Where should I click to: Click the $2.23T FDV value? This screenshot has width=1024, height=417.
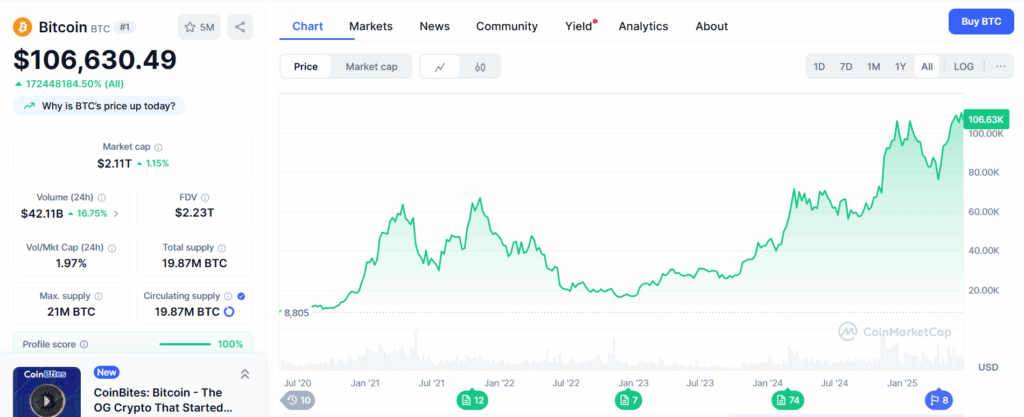(x=194, y=213)
